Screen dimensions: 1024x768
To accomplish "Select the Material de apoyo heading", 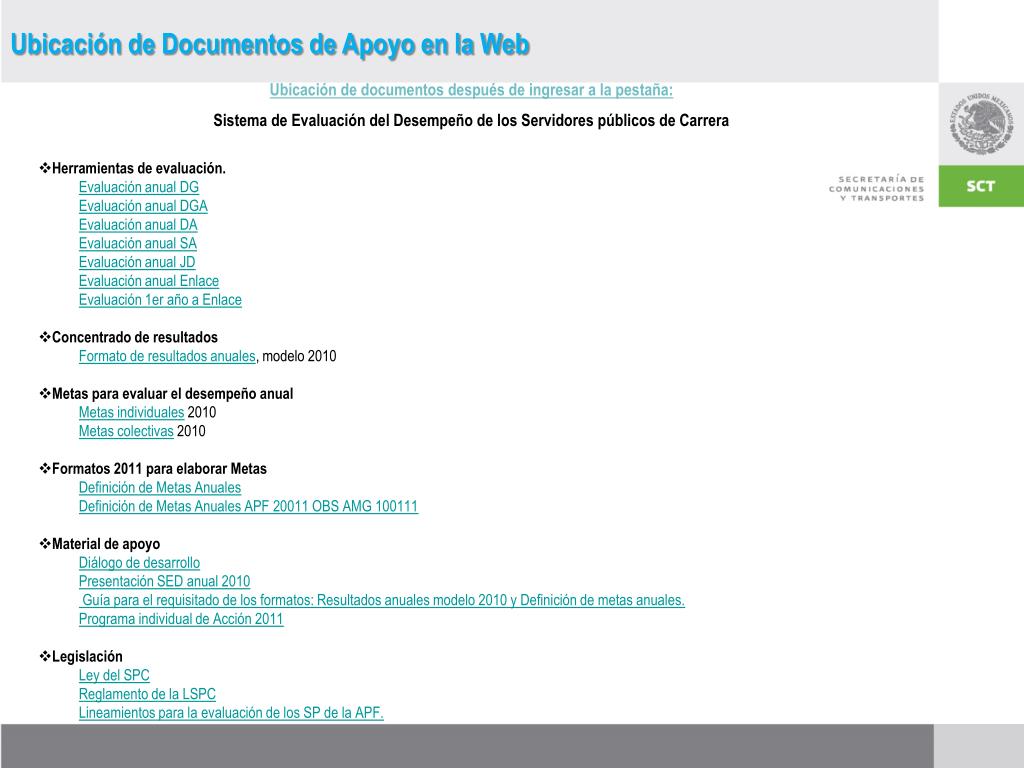I will tap(106, 544).
